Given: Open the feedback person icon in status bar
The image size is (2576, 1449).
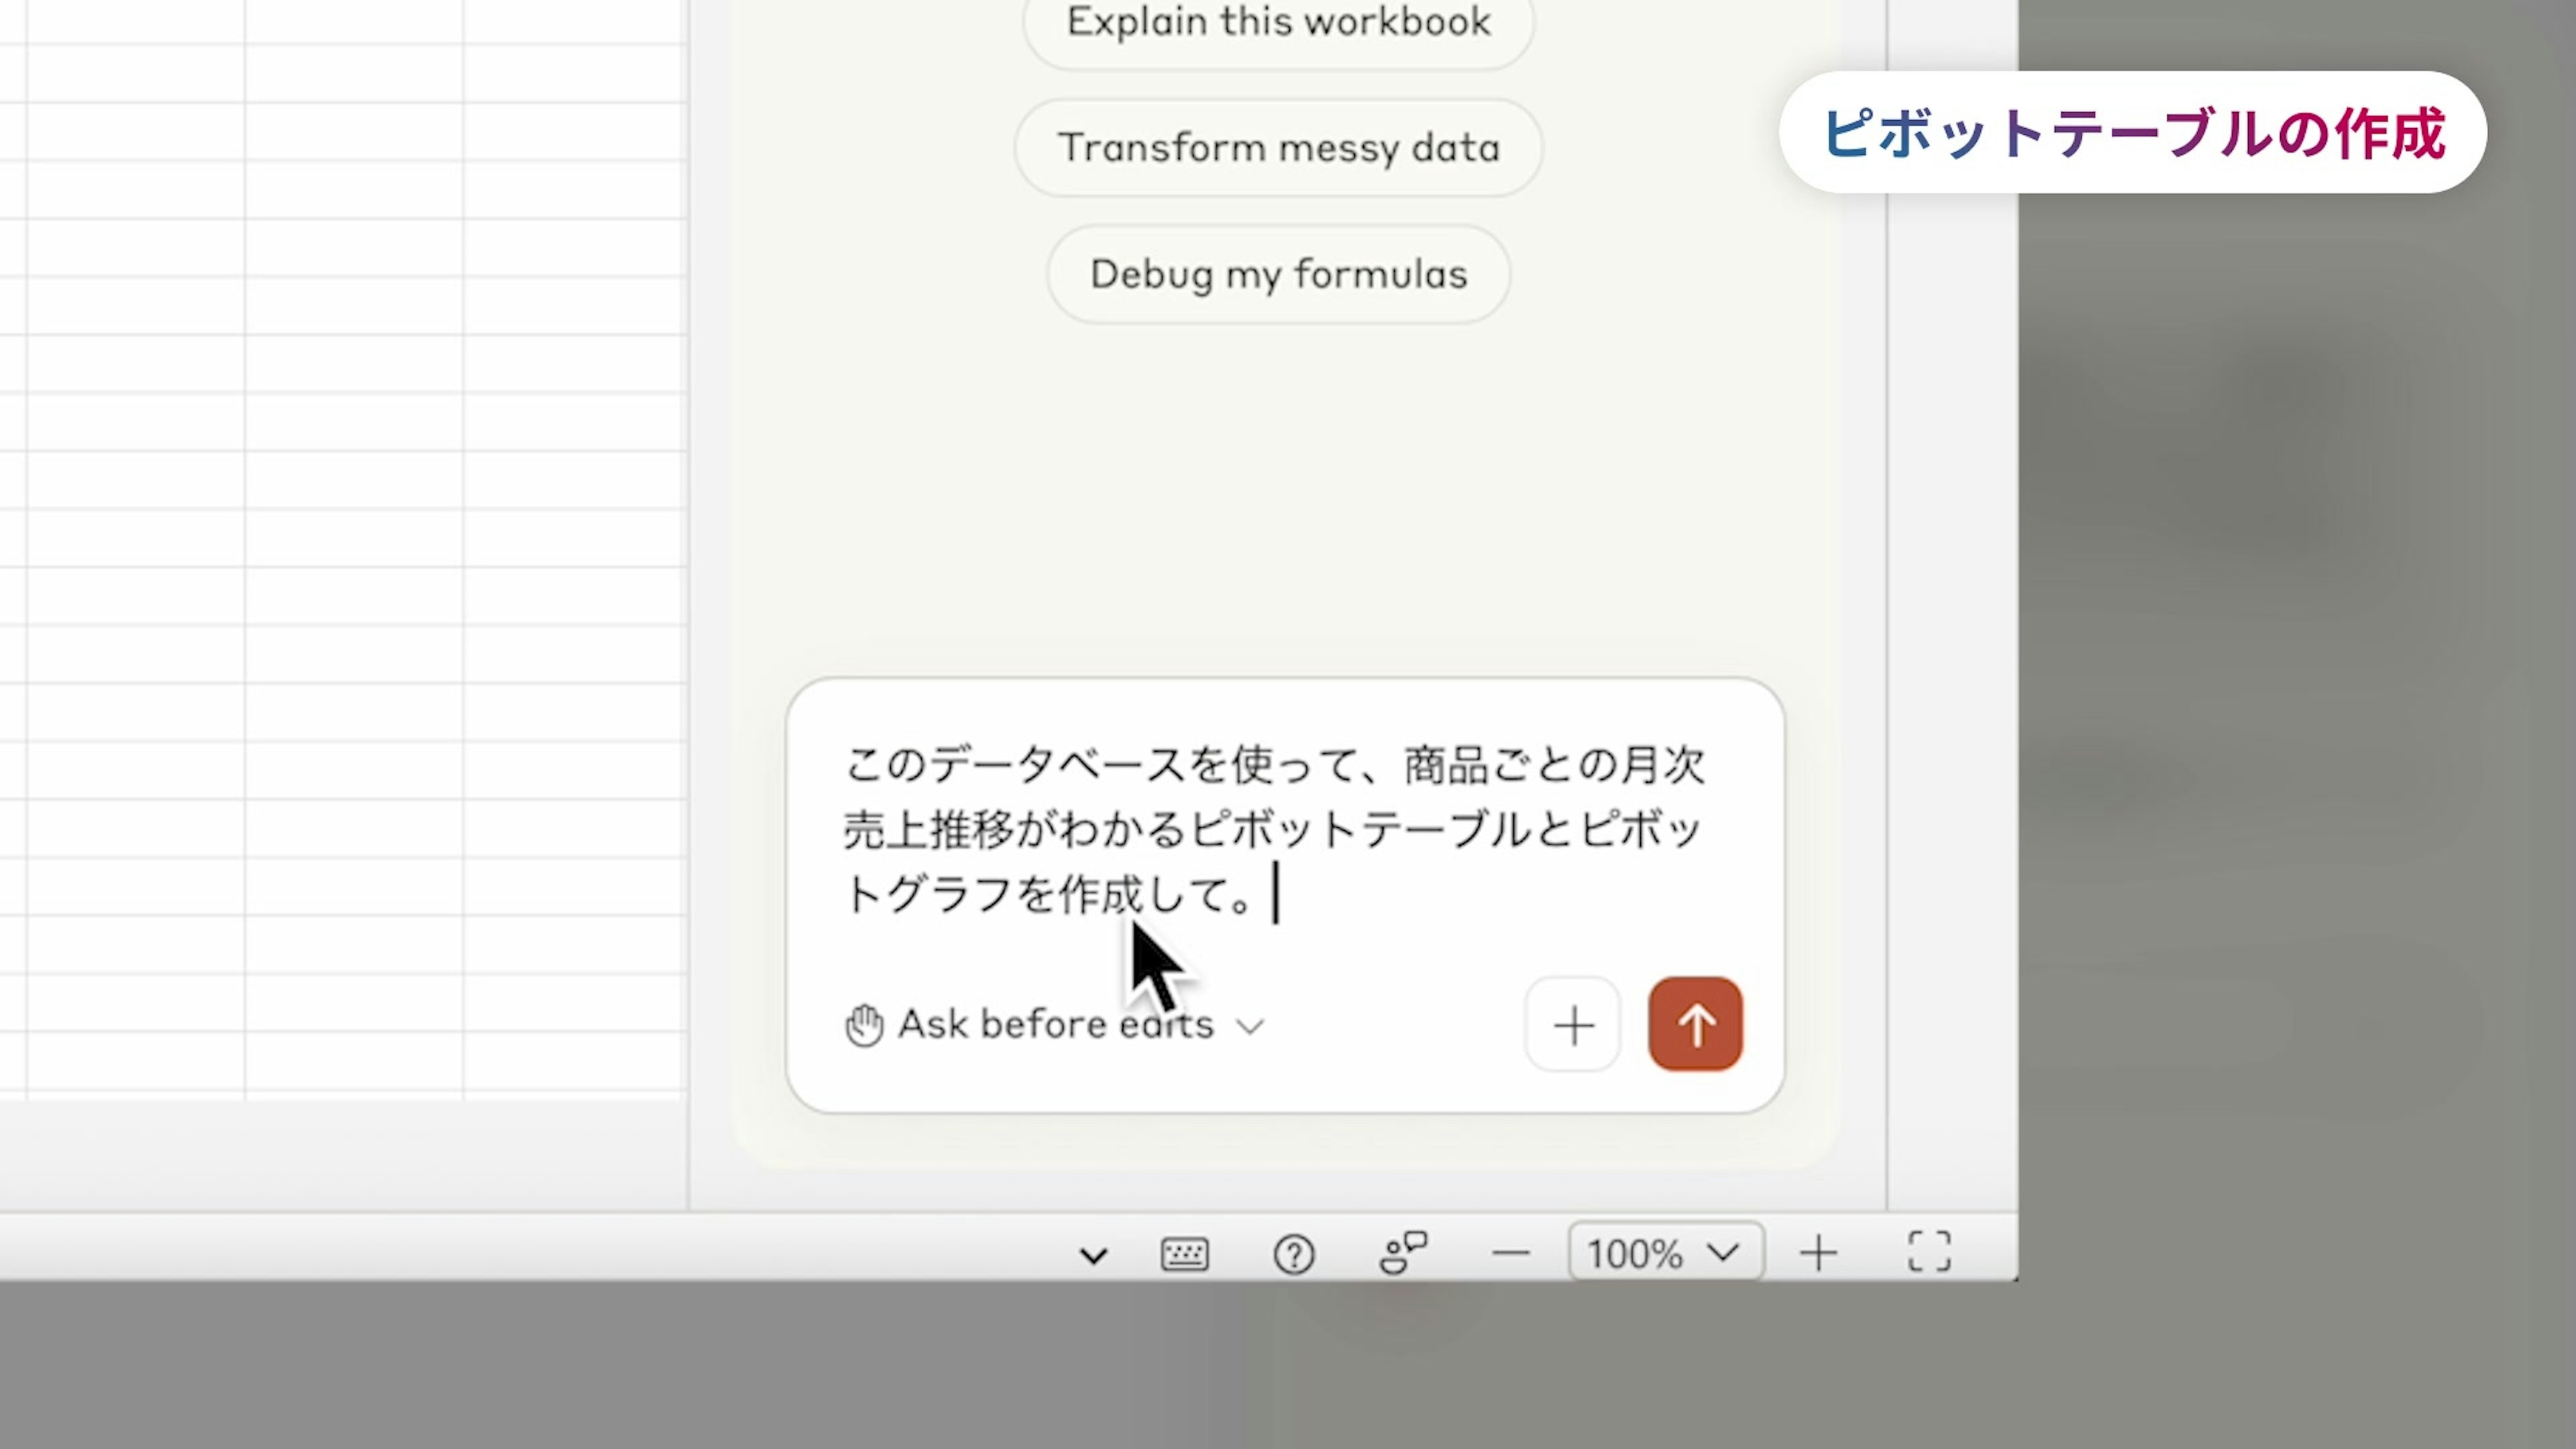Looking at the screenshot, I should (1403, 1252).
